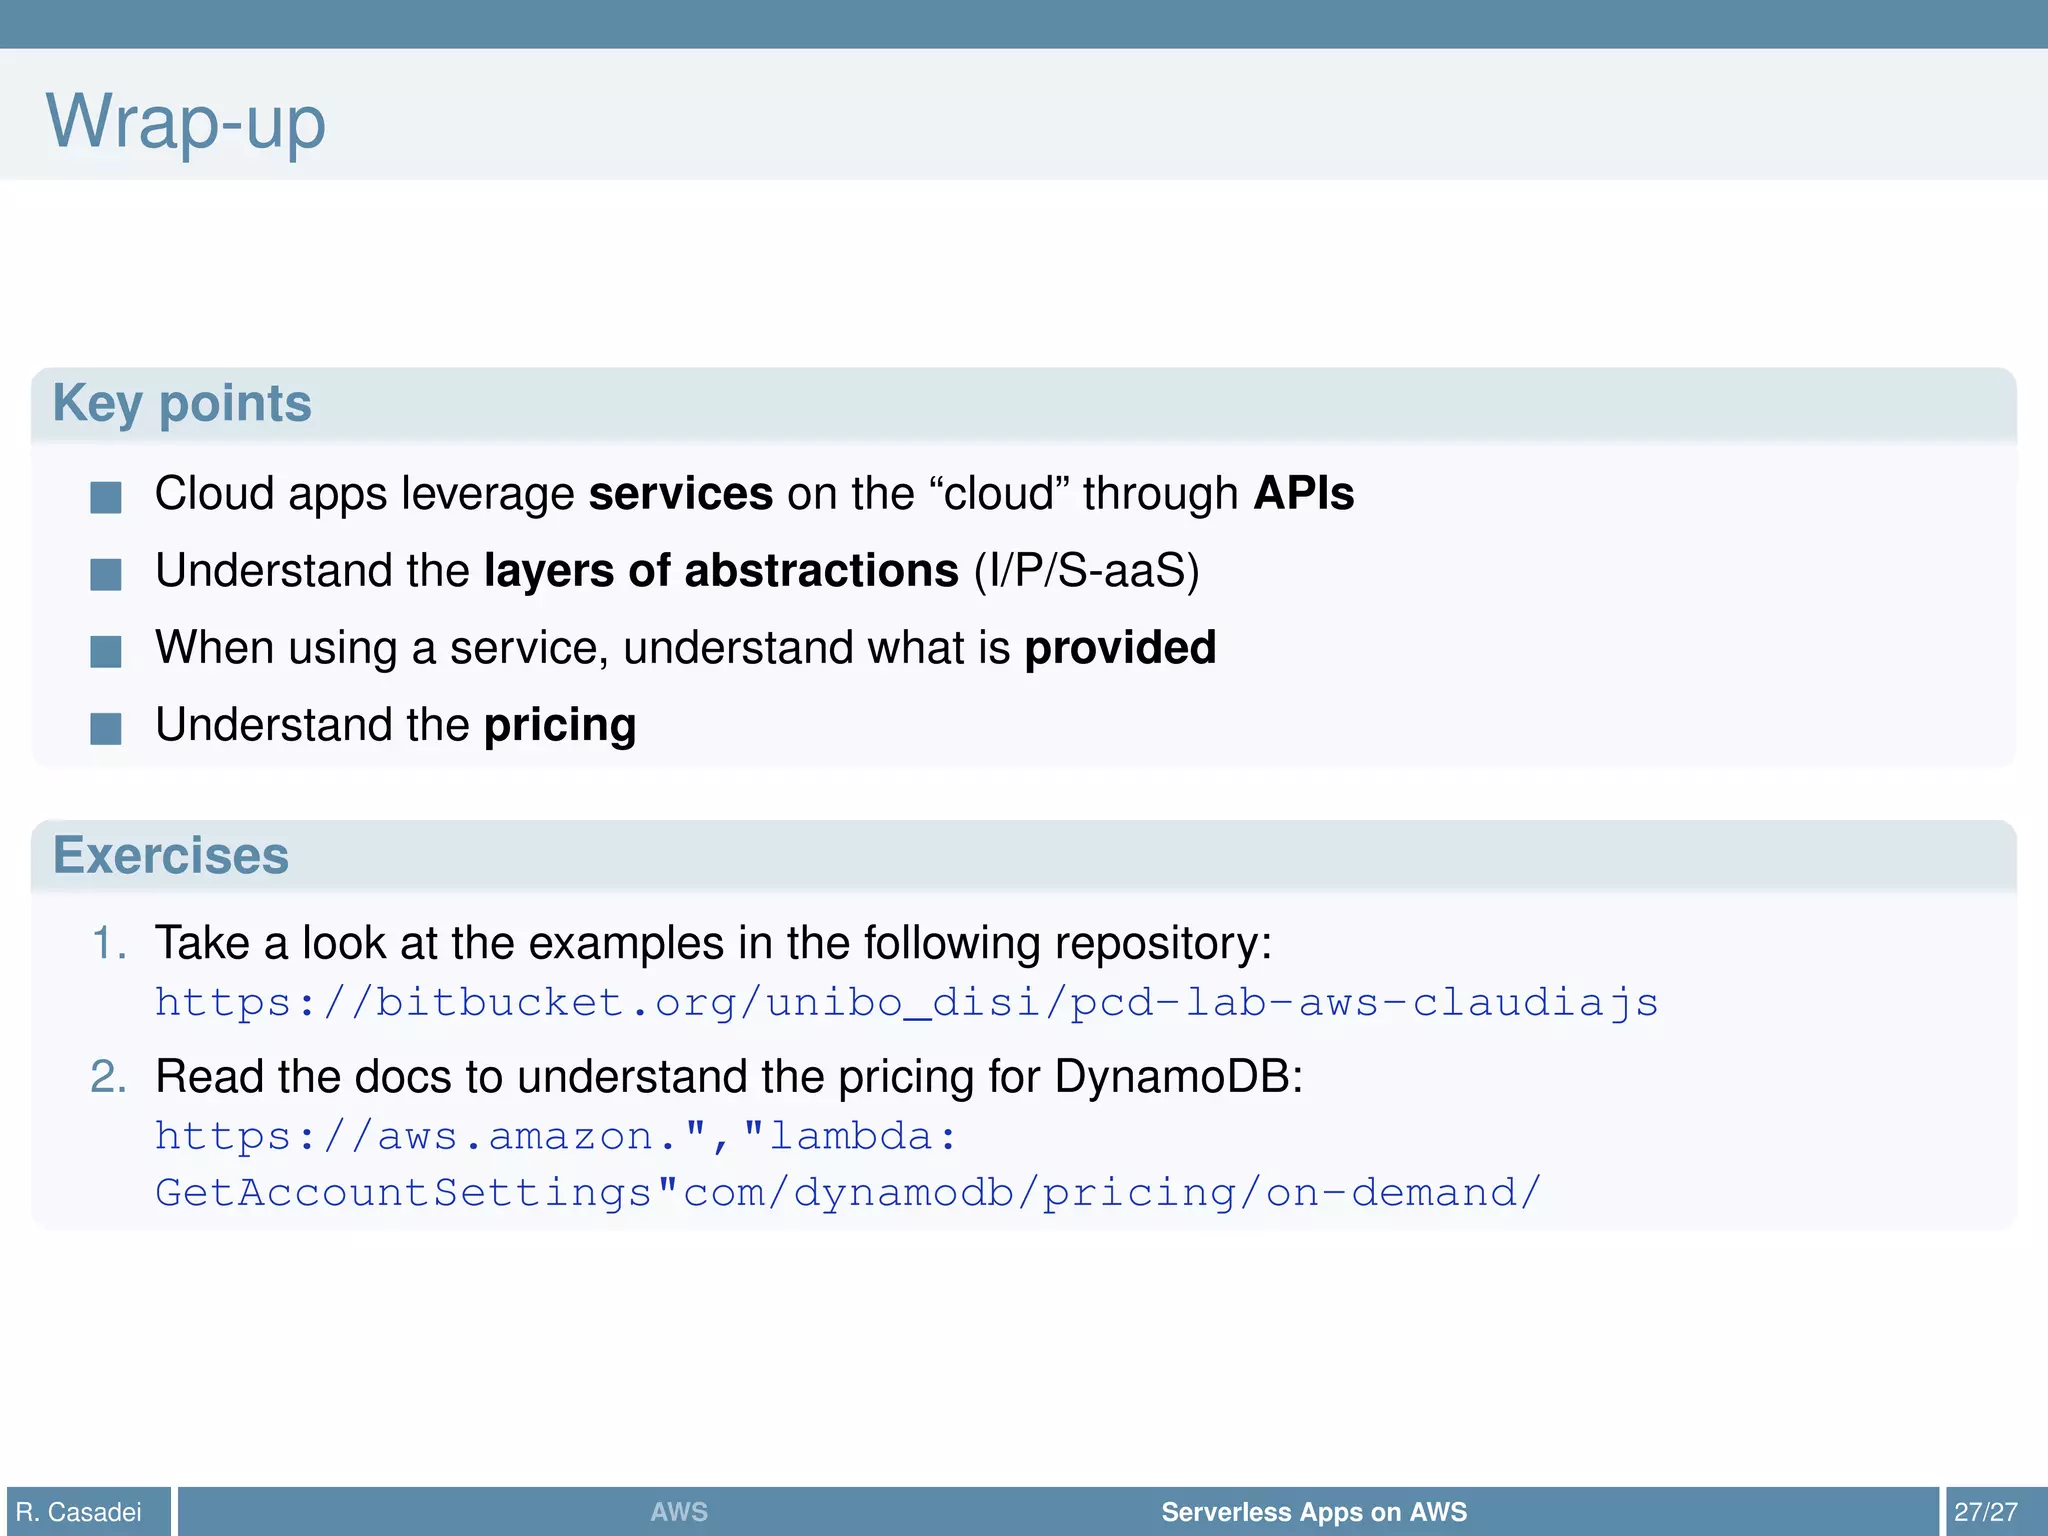Image resolution: width=2048 pixels, height=1536 pixels.
Task: Click the 'Serverless Apps on AWS' footer title
Action: 1314,1511
